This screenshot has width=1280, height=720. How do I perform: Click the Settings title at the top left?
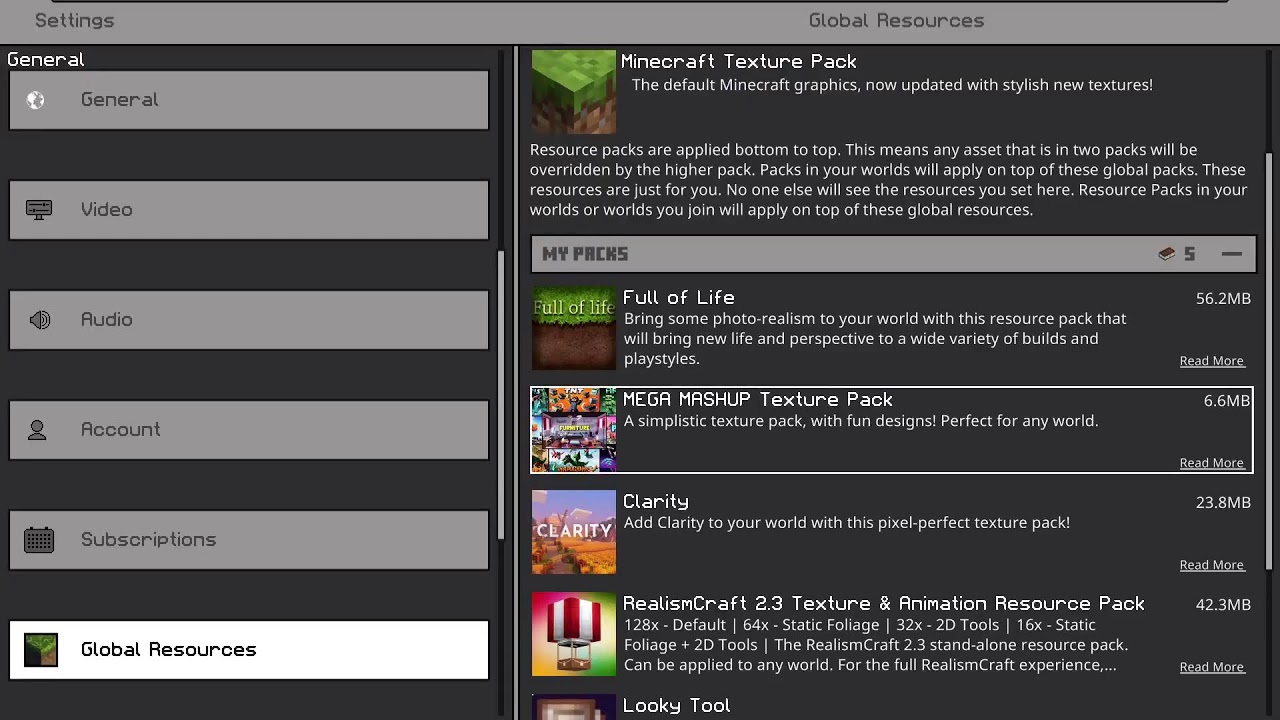[x=75, y=21]
